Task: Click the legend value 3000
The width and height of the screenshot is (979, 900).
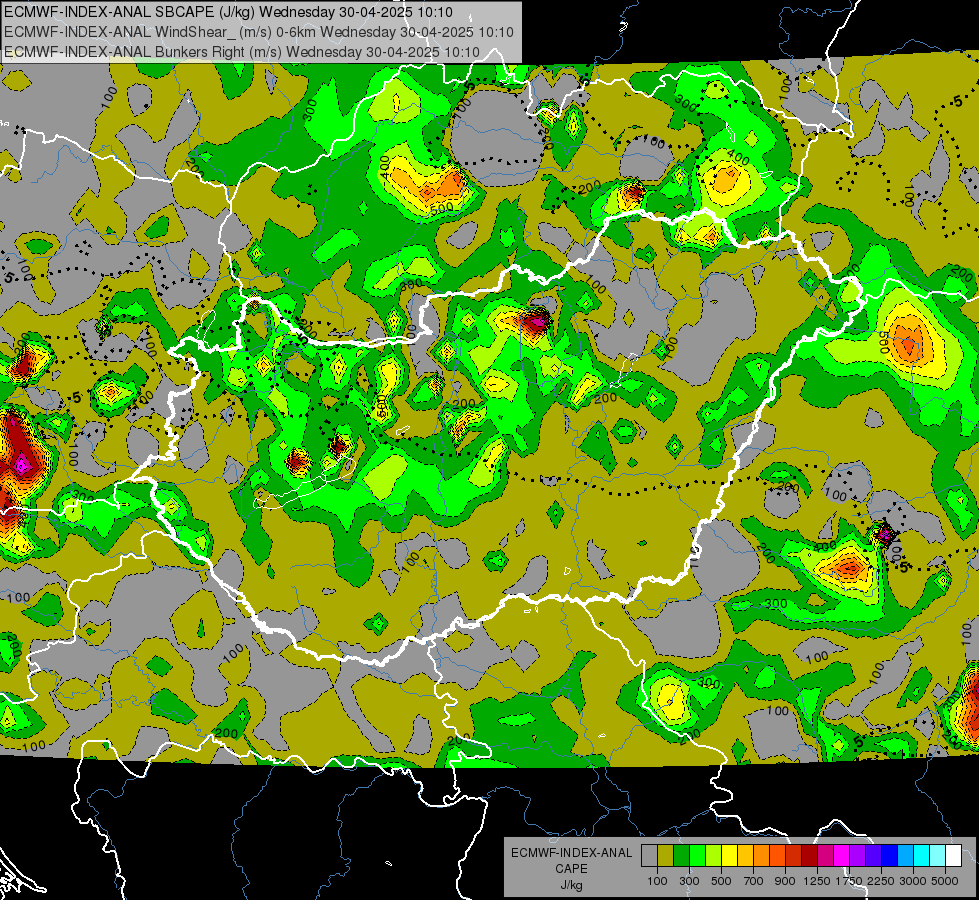Action: (x=913, y=881)
